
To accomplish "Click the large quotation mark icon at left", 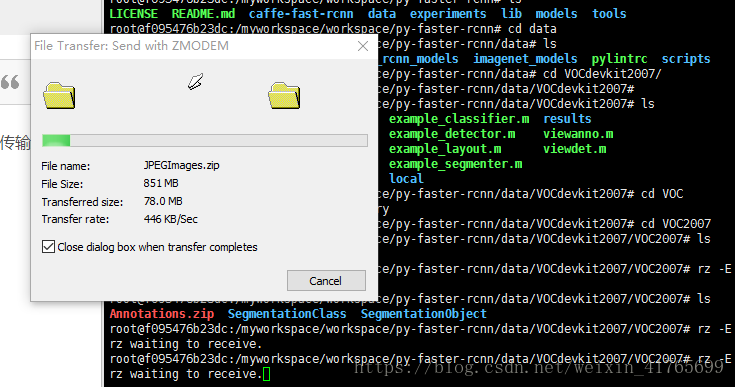I will click(x=10, y=82).
